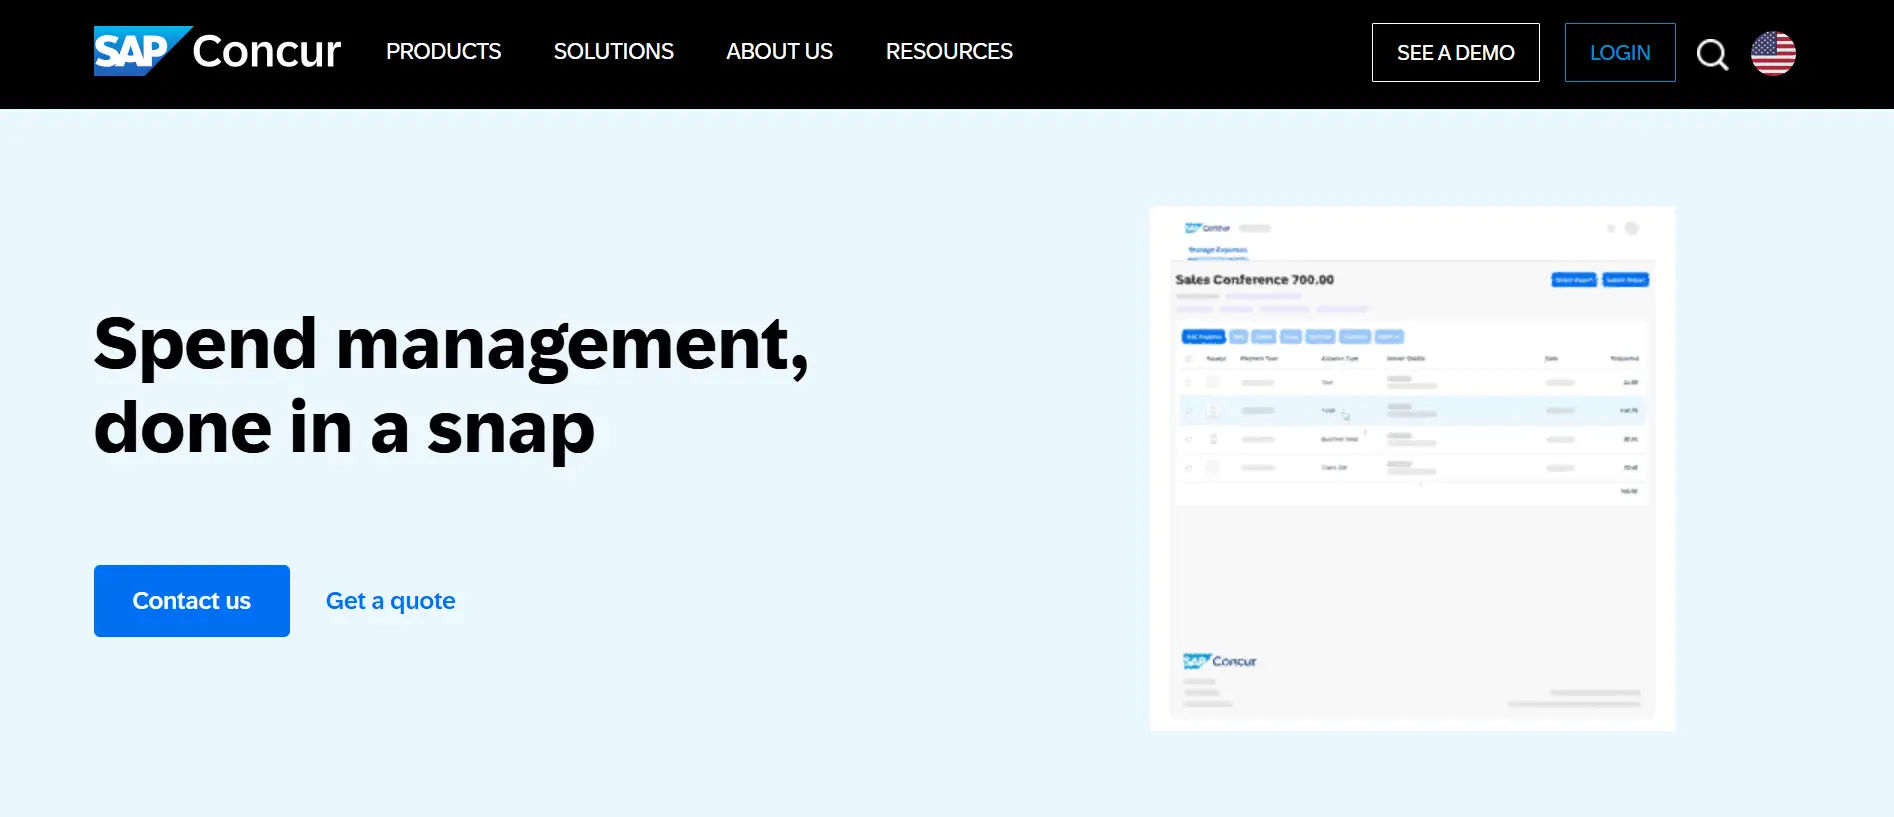Viewport: 1894px width, 817px height.
Task: Click the small SAP Concur logo atop preview
Action: [1207, 228]
